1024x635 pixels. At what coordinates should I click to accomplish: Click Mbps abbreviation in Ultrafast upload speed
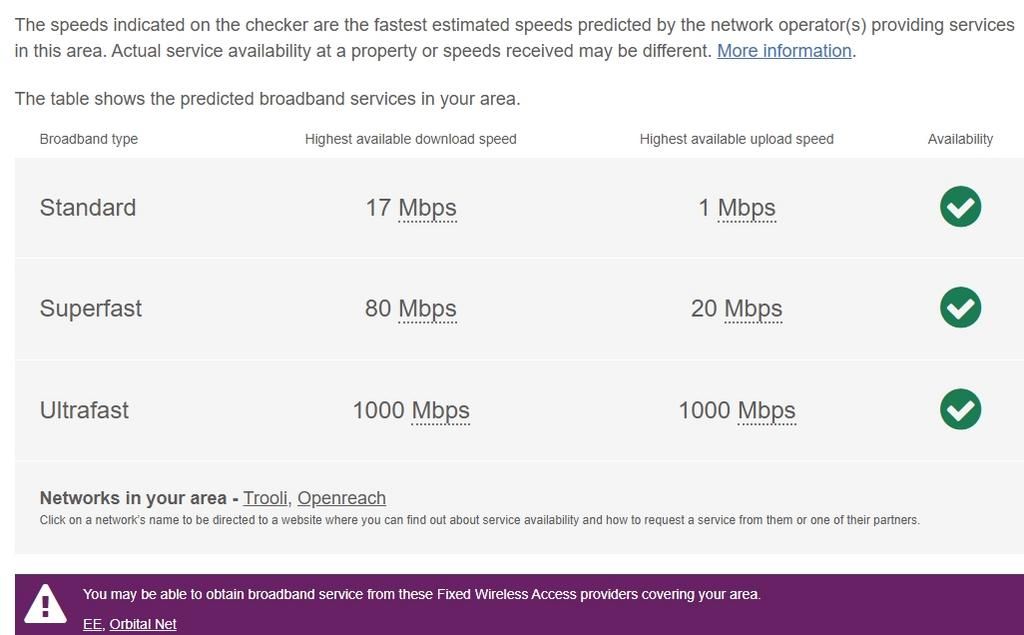766,411
